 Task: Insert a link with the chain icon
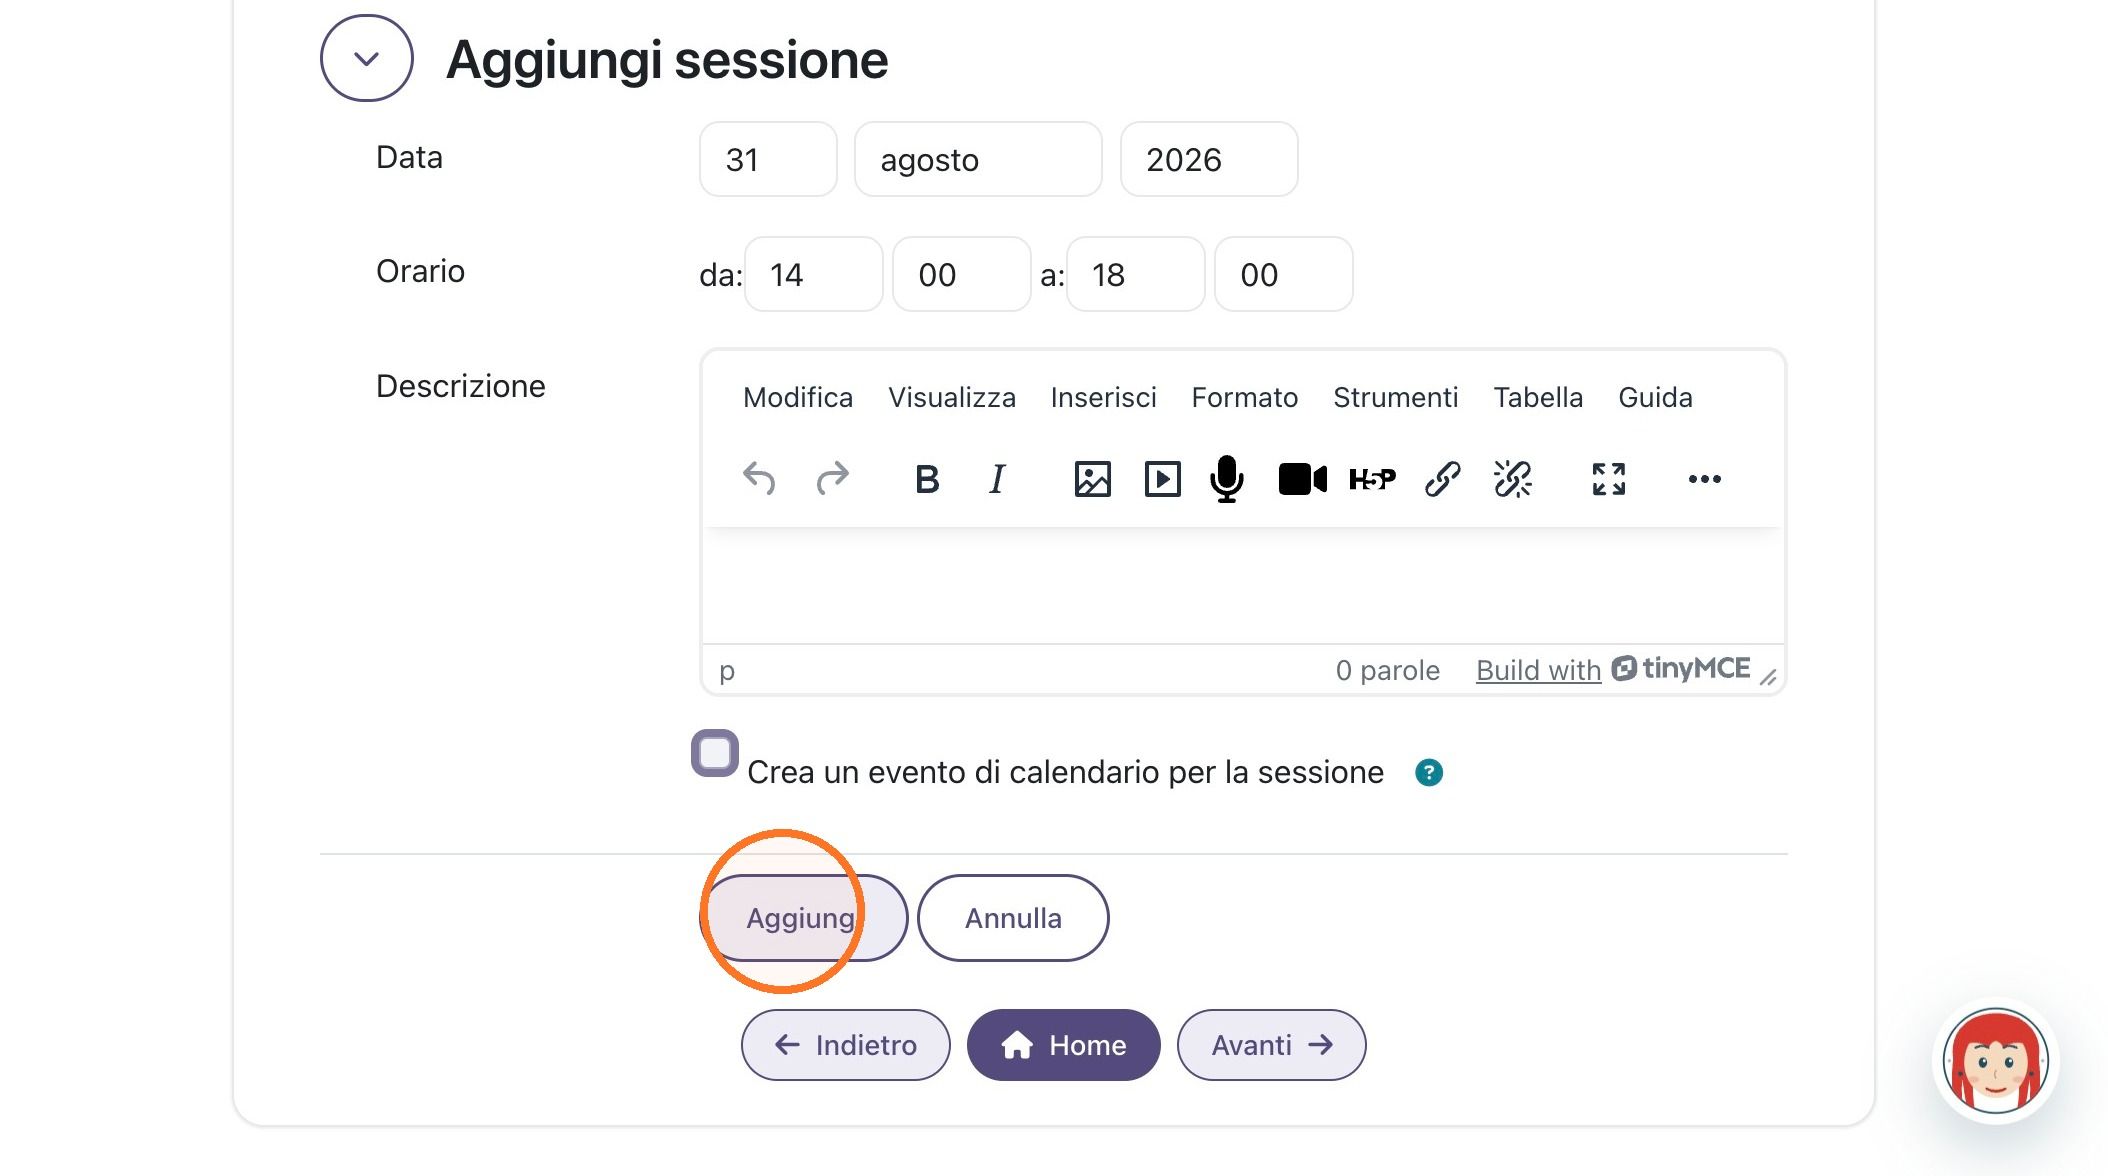pyautogui.click(x=1442, y=479)
